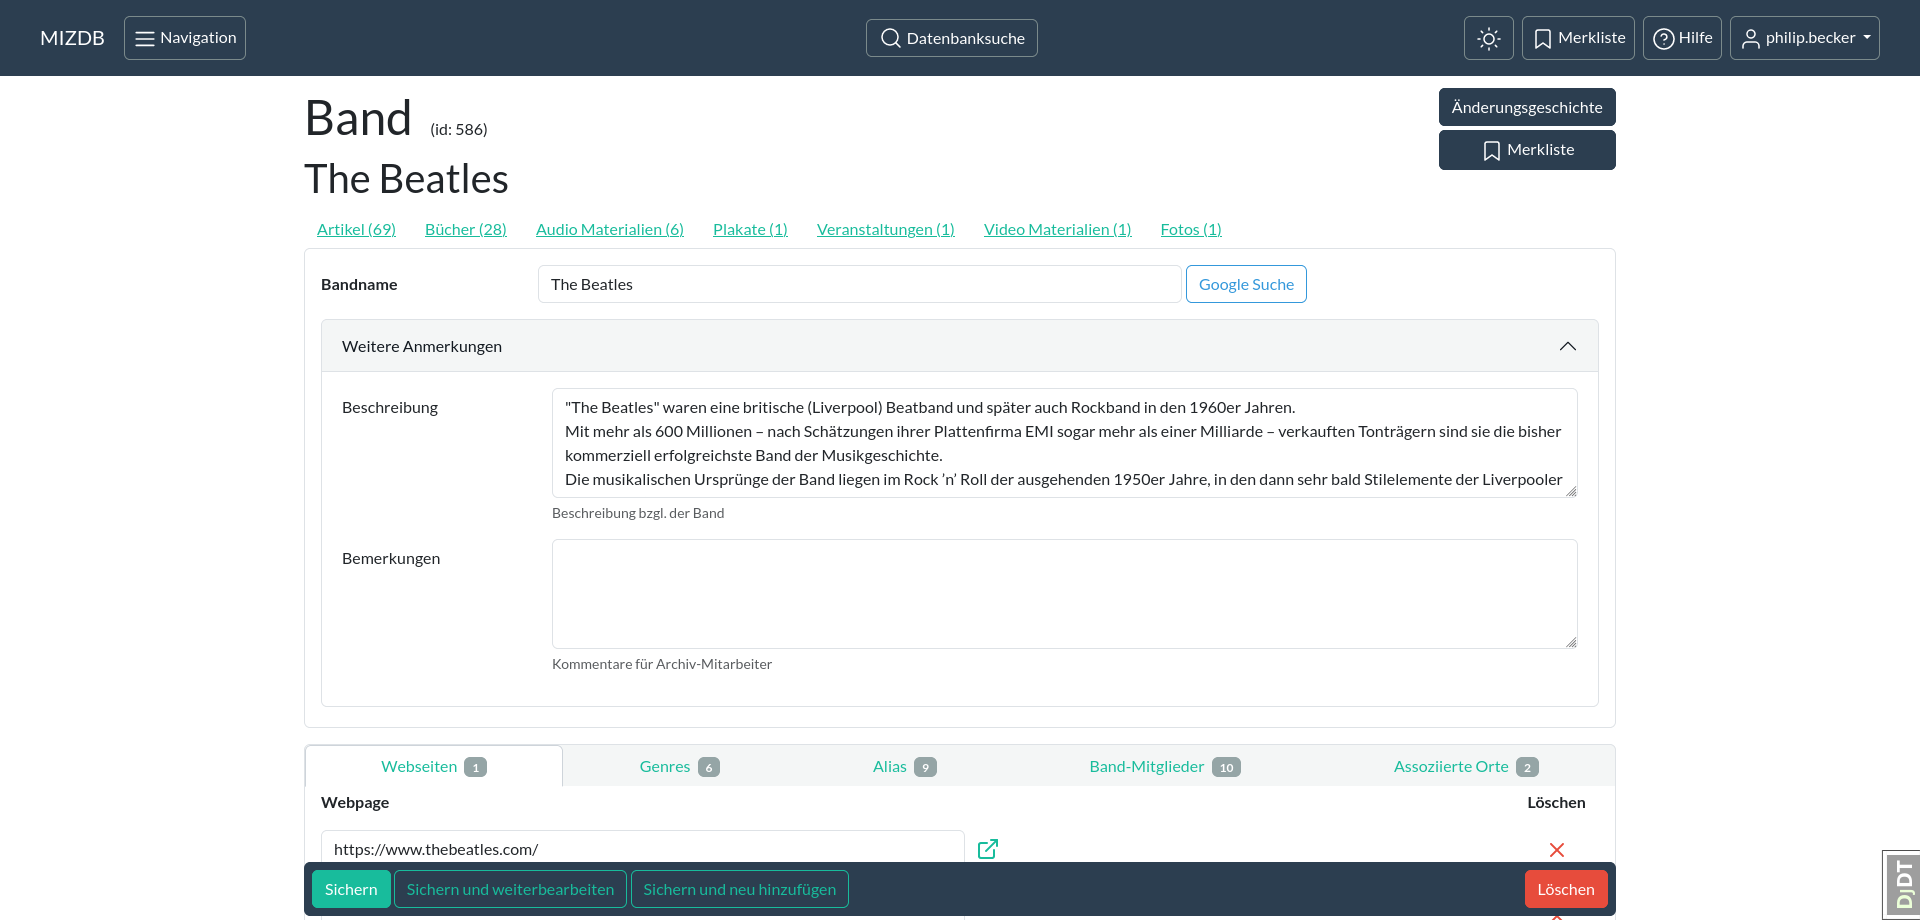This screenshot has height=920, width=1920.
Task: Open Video Materialien (1) link
Action: click(1058, 229)
